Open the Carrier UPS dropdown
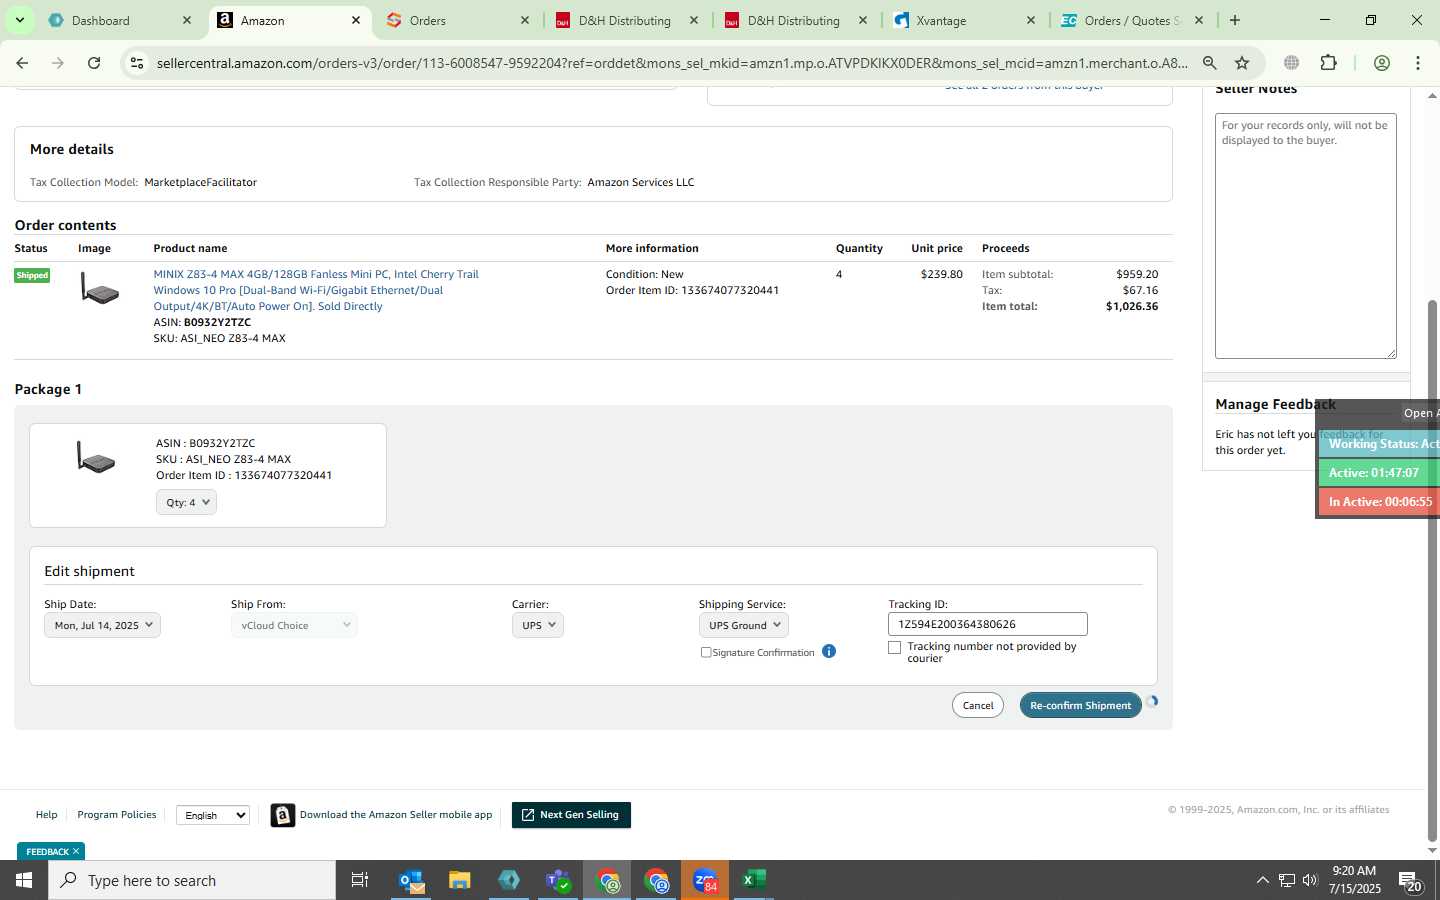The image size is (1440, 900). pyautogui.click(x=538, y=625)
